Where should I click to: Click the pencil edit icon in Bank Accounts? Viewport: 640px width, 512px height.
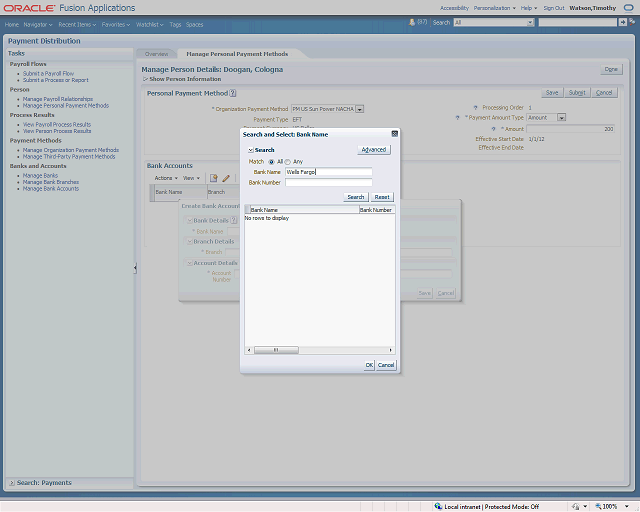pos(226,178)
